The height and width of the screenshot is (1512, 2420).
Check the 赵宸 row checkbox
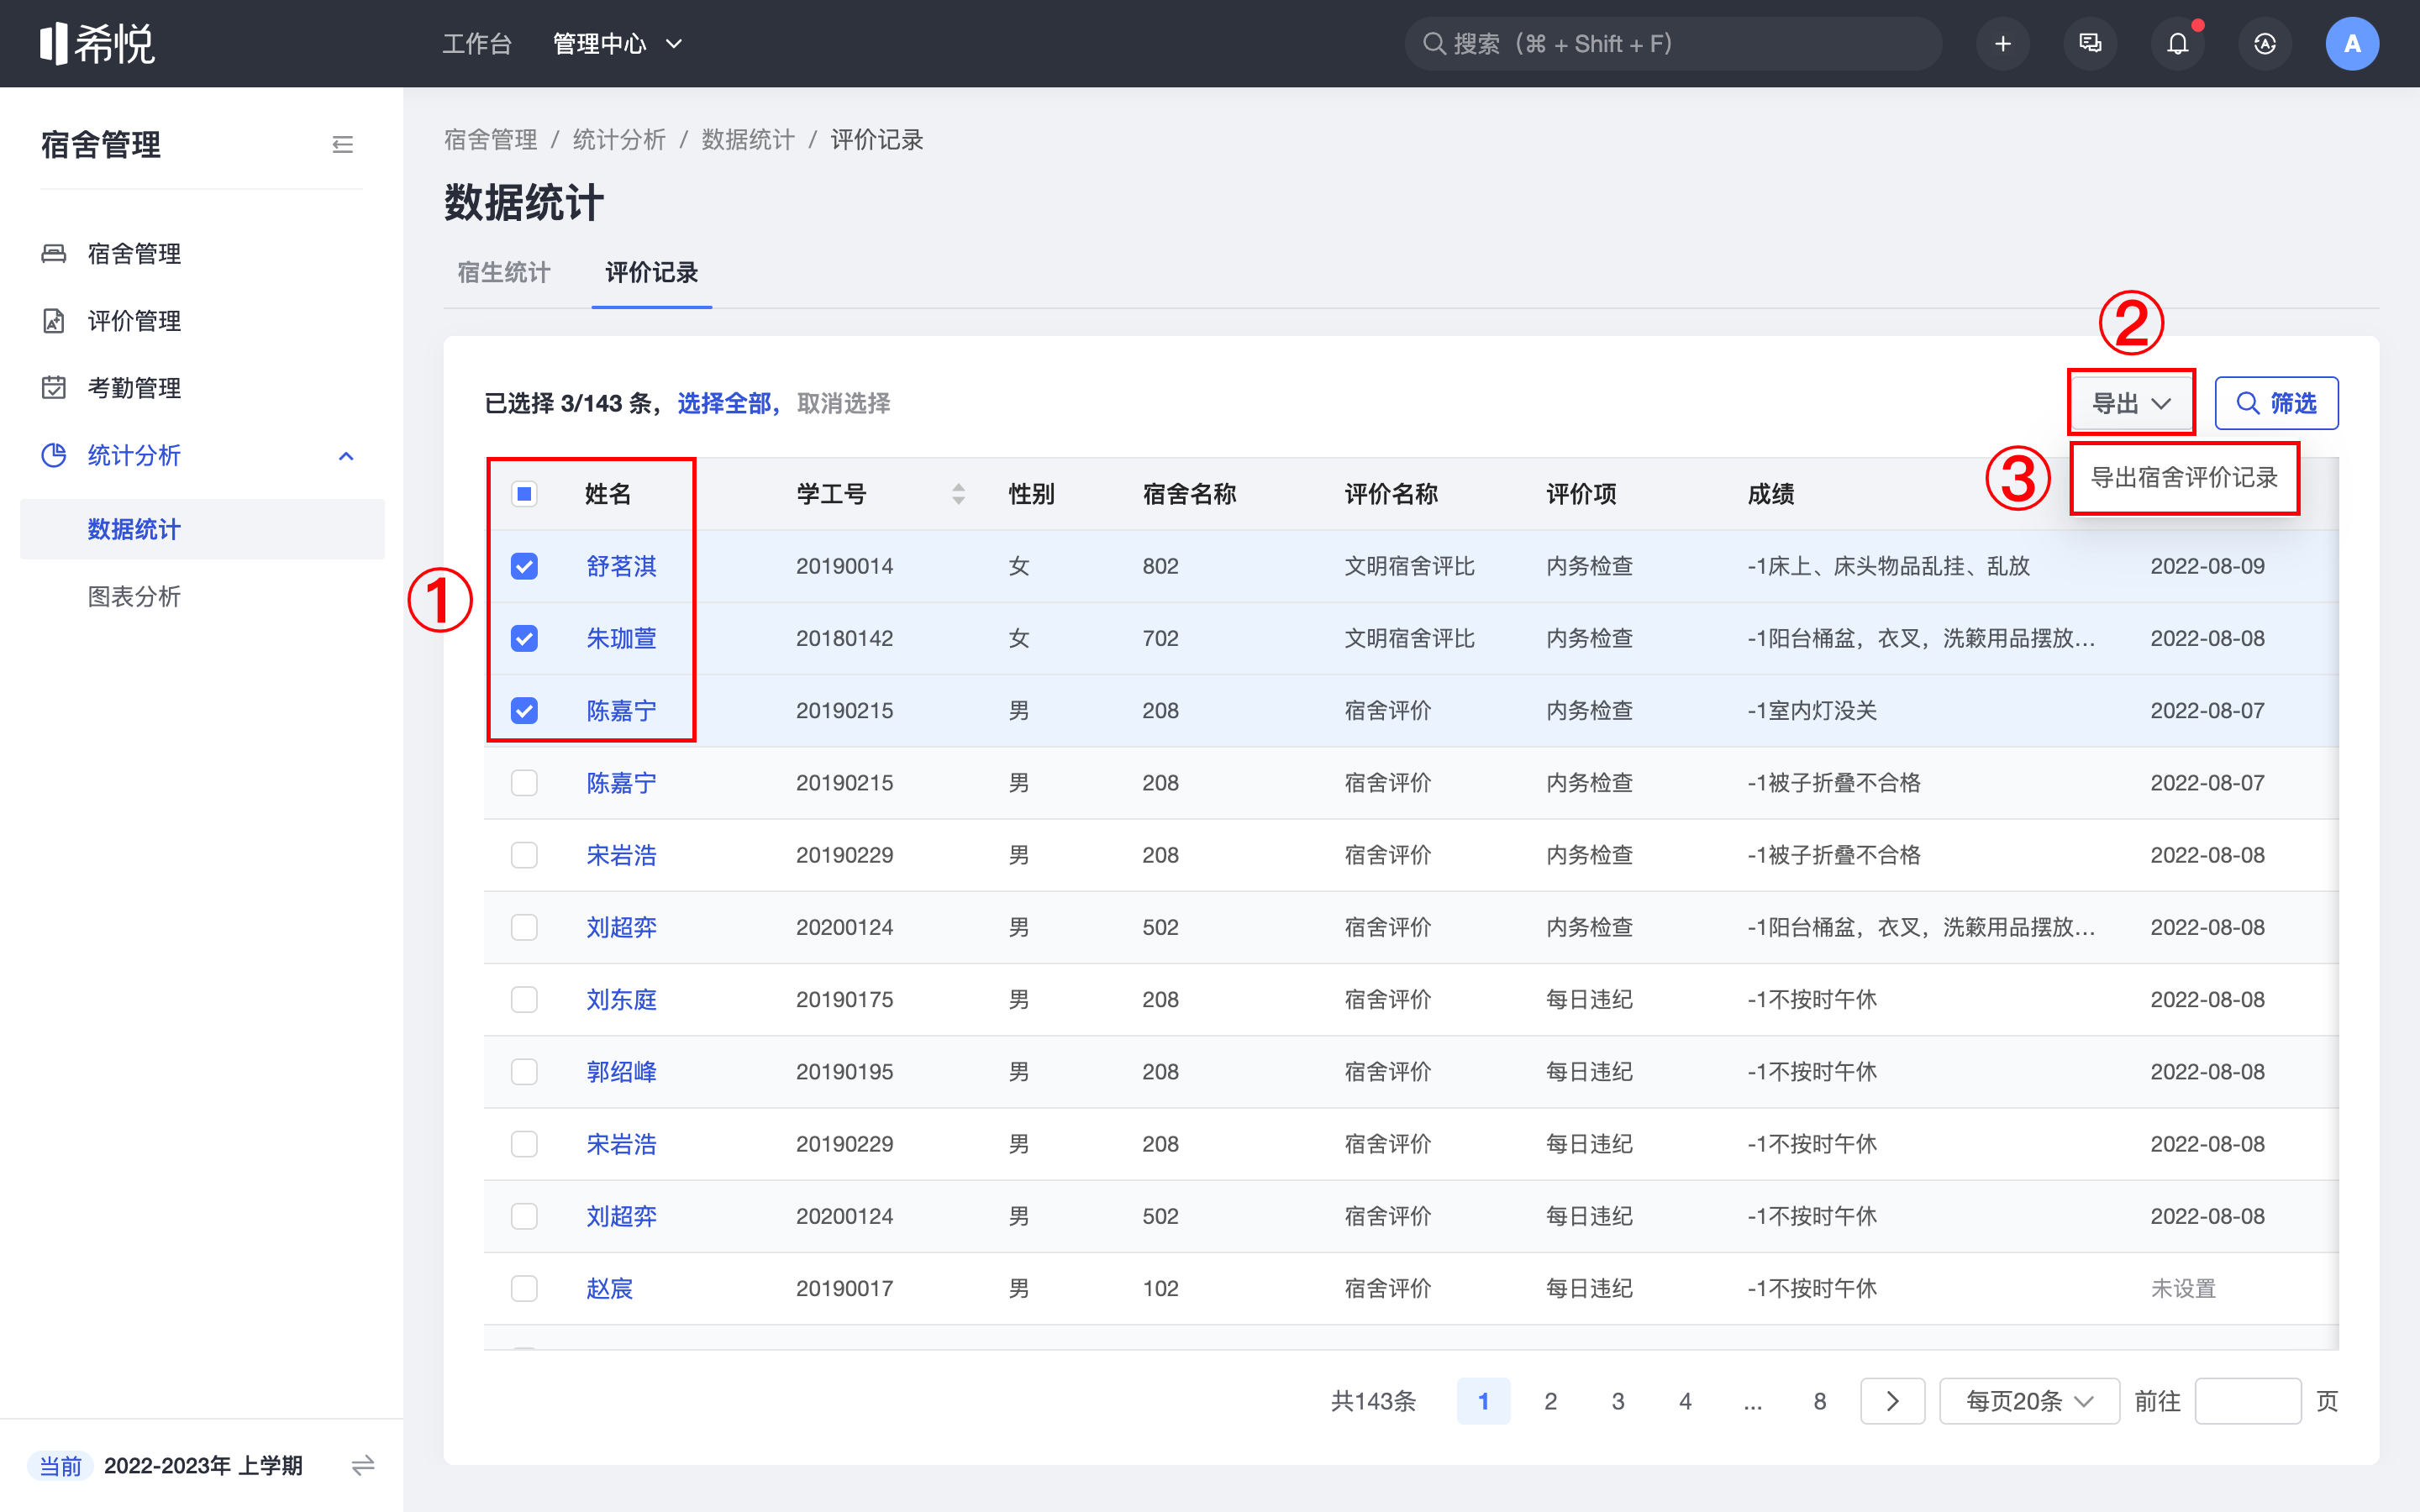524,1288
